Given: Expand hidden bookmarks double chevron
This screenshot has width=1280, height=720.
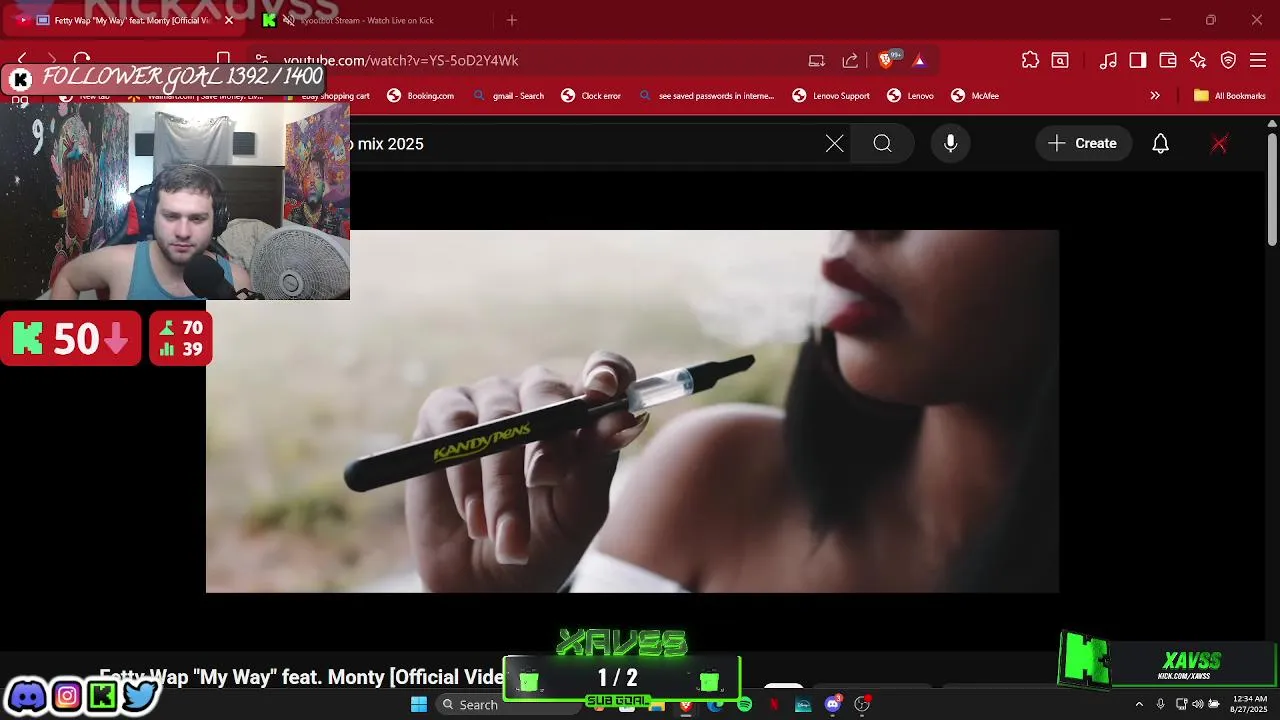Looking at the screenshot, I should click(x=1155, y=96).
